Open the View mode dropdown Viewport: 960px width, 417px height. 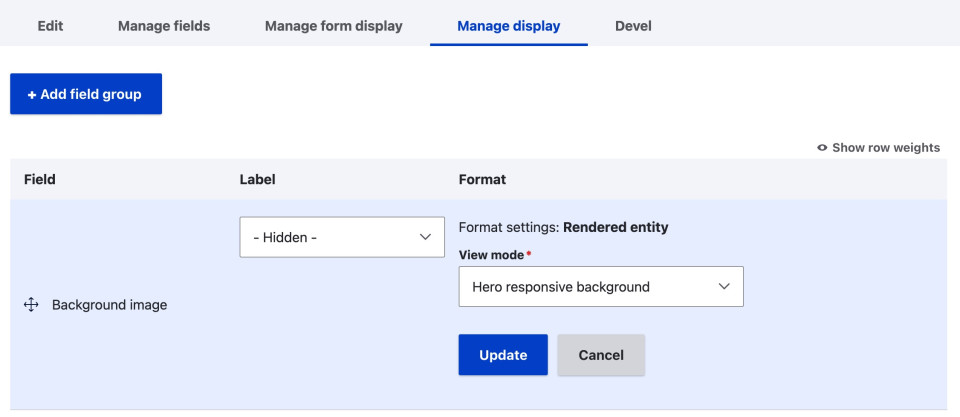tap(601, 286)
